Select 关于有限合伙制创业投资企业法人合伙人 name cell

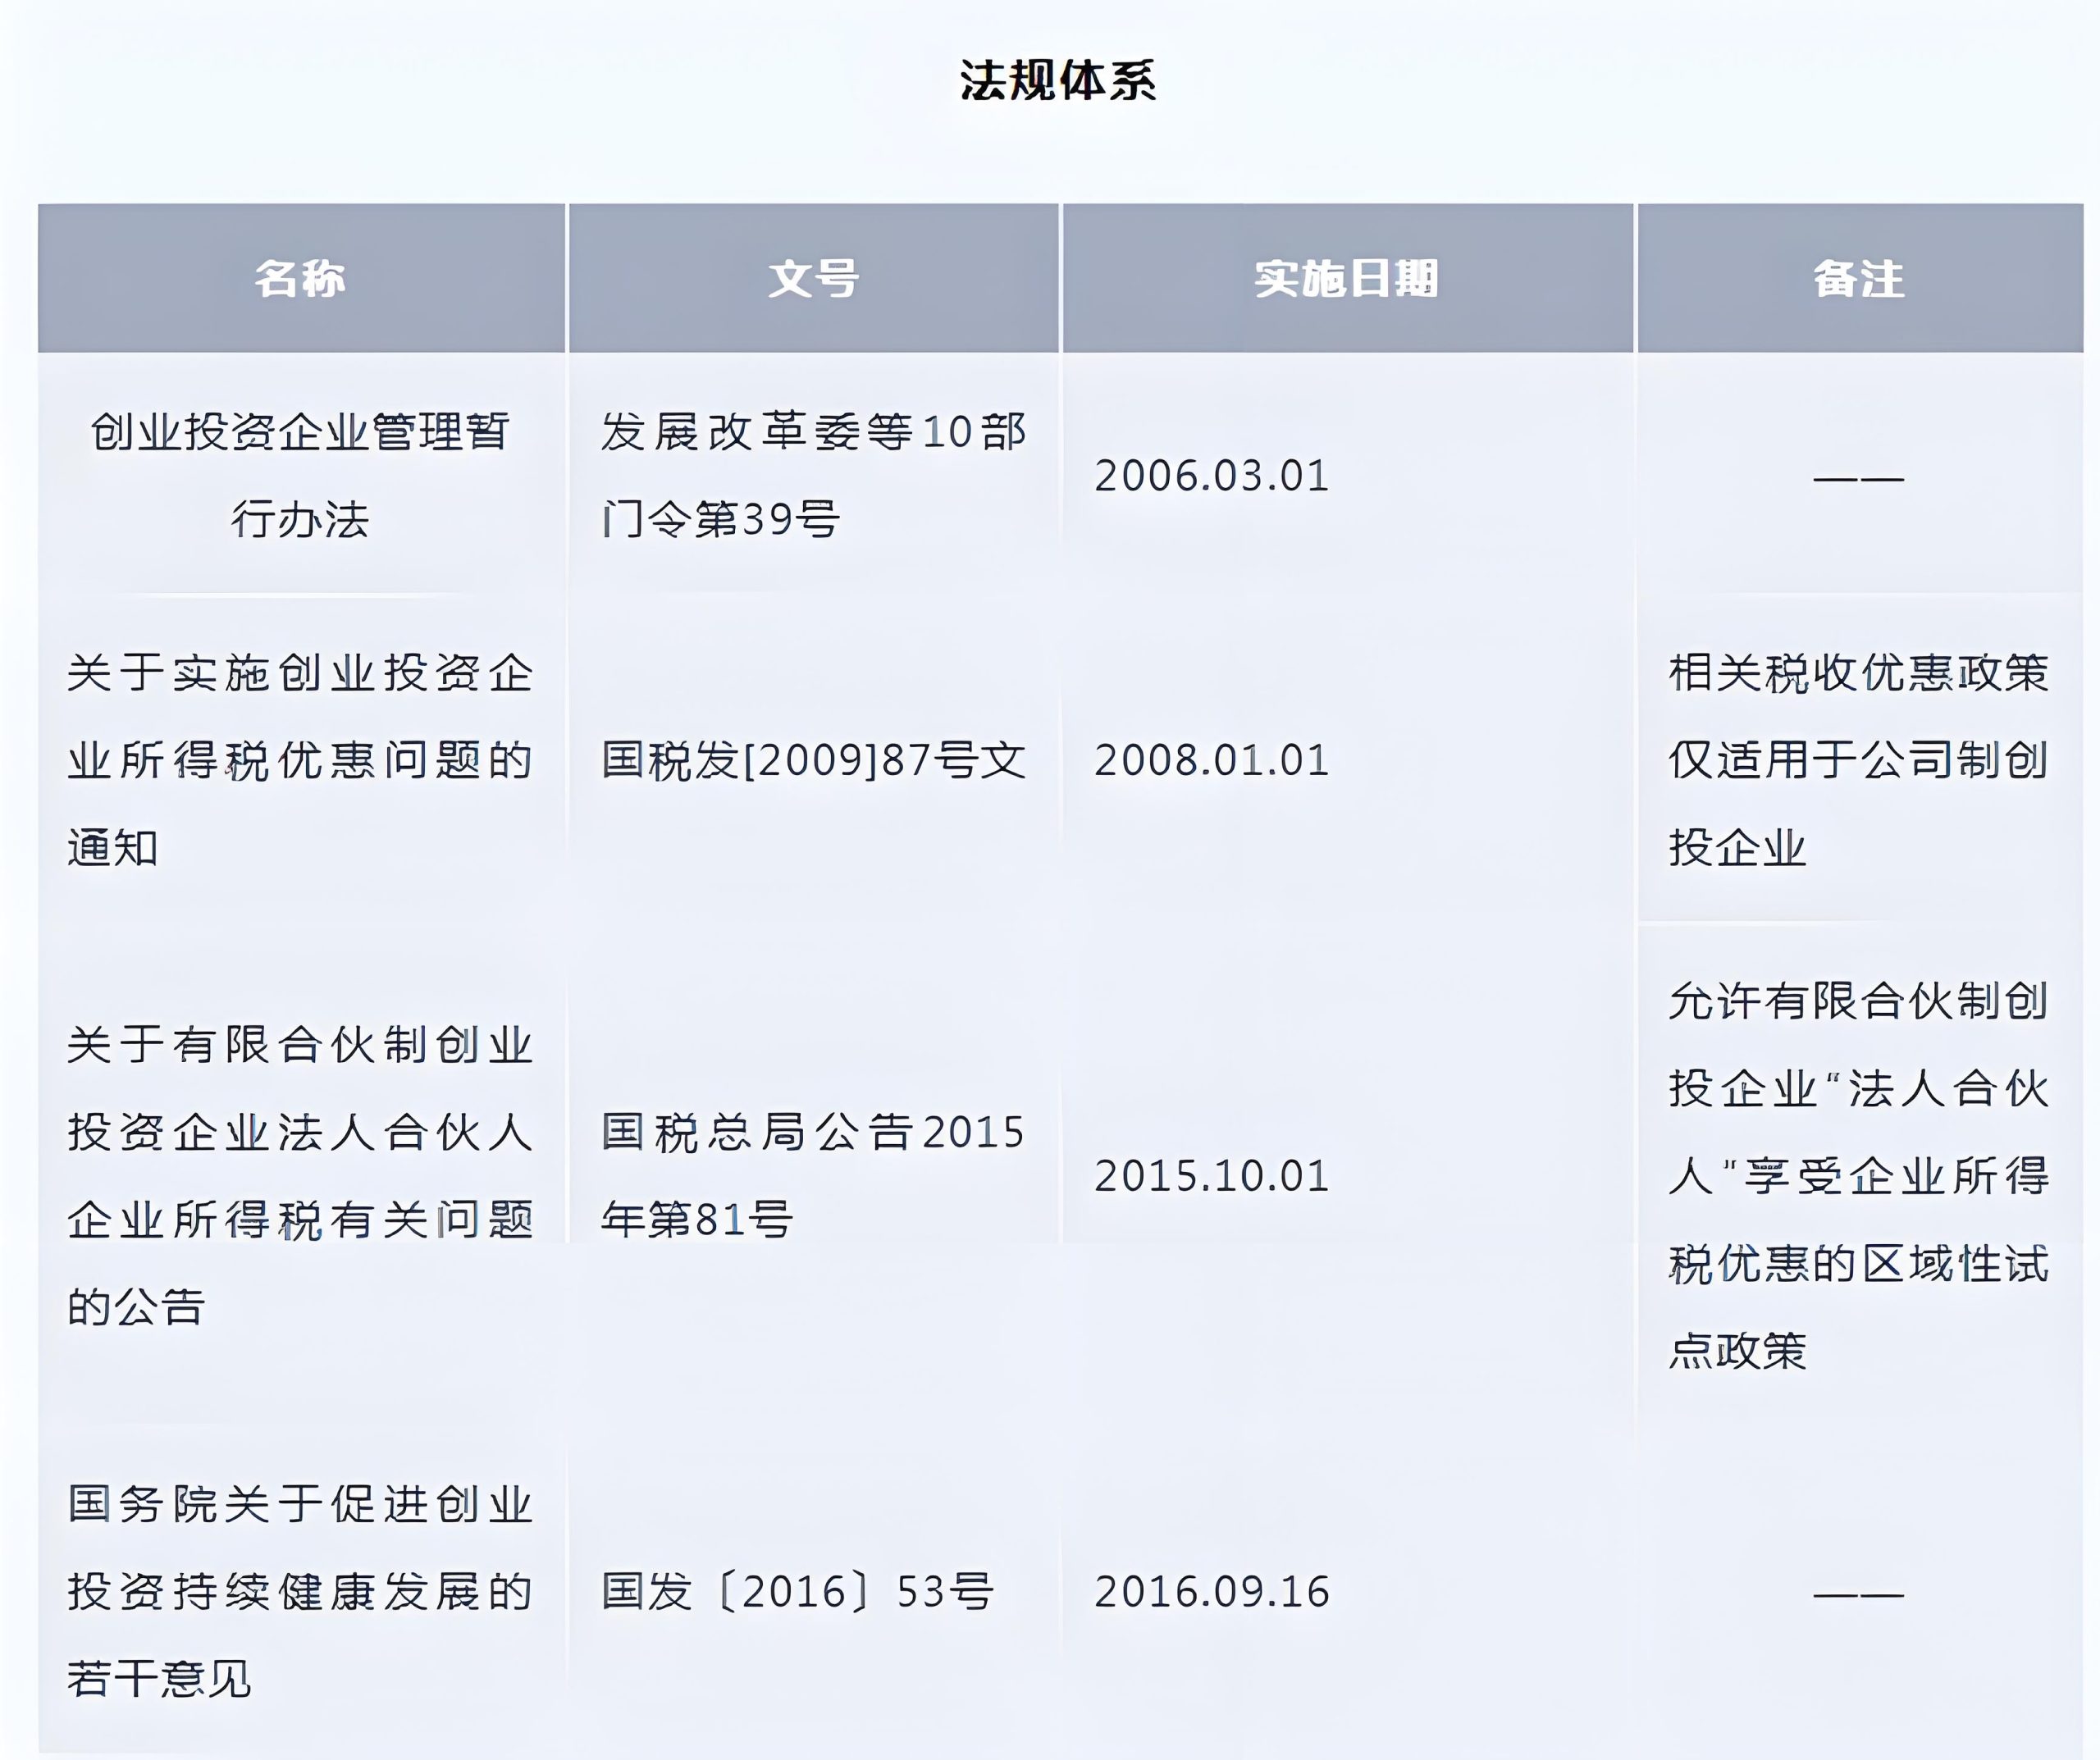point(300,1176)
